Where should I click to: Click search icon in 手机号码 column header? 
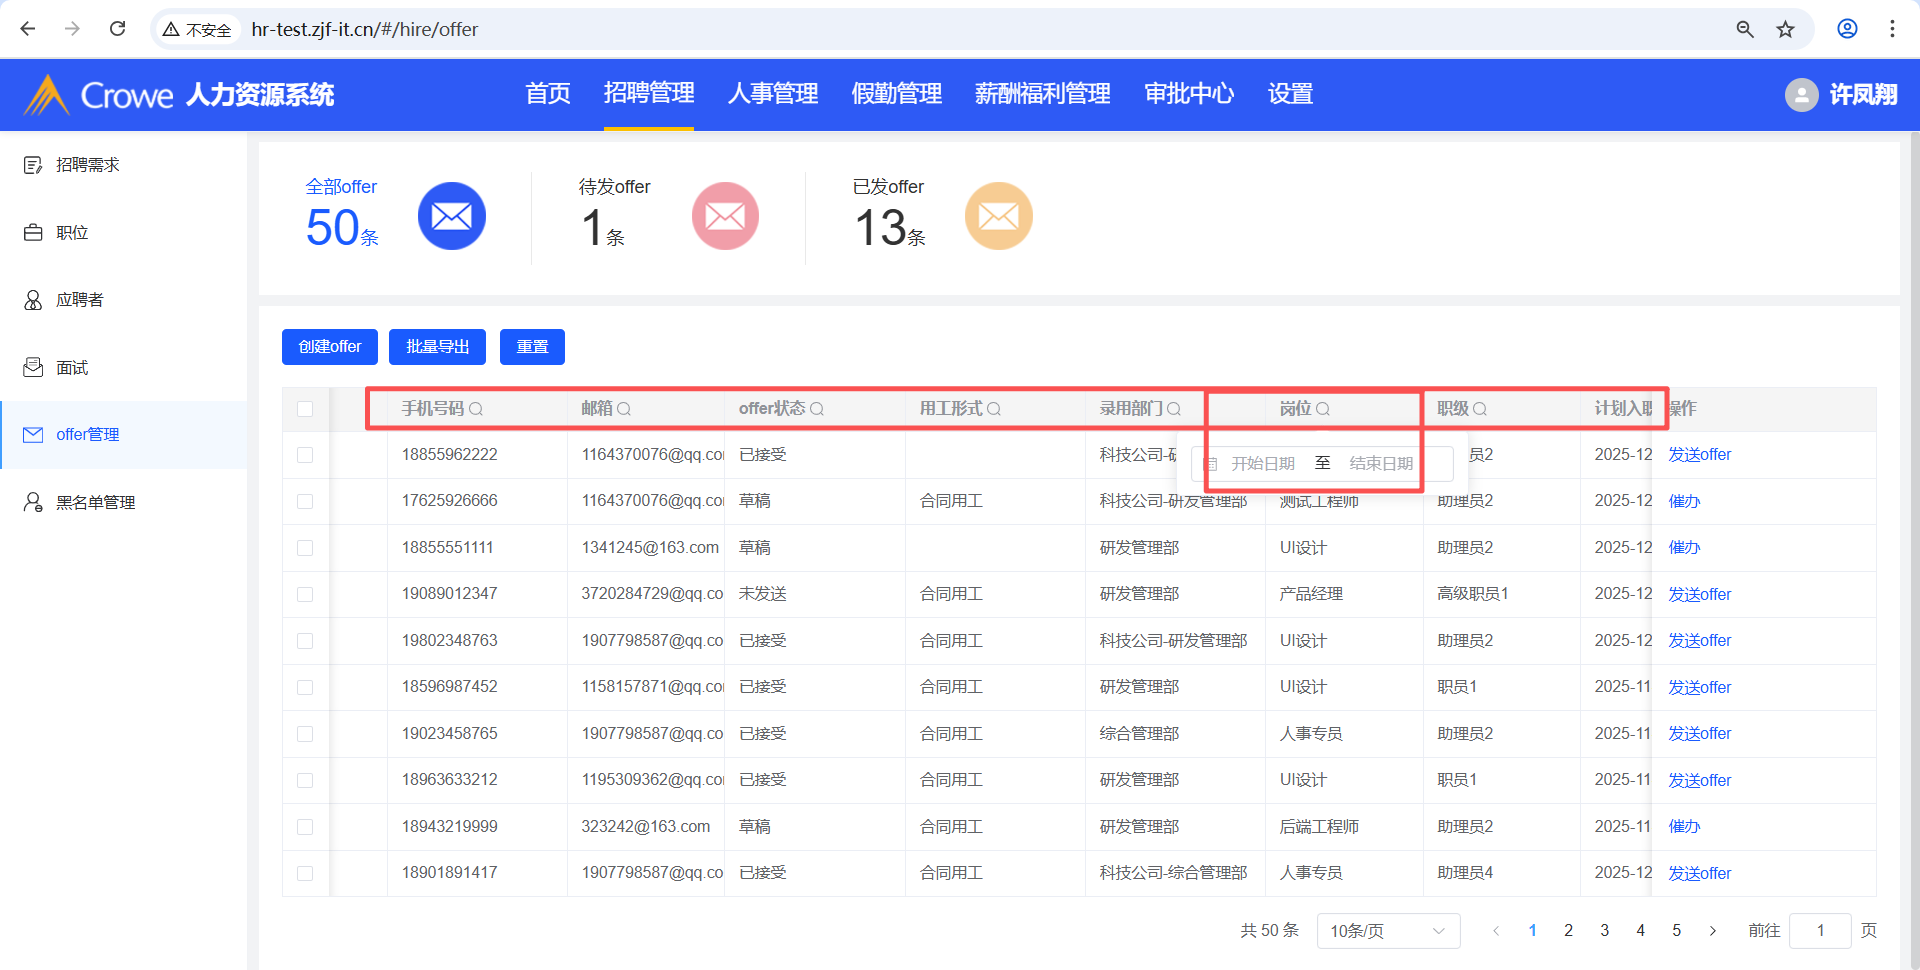pos(476,409)
